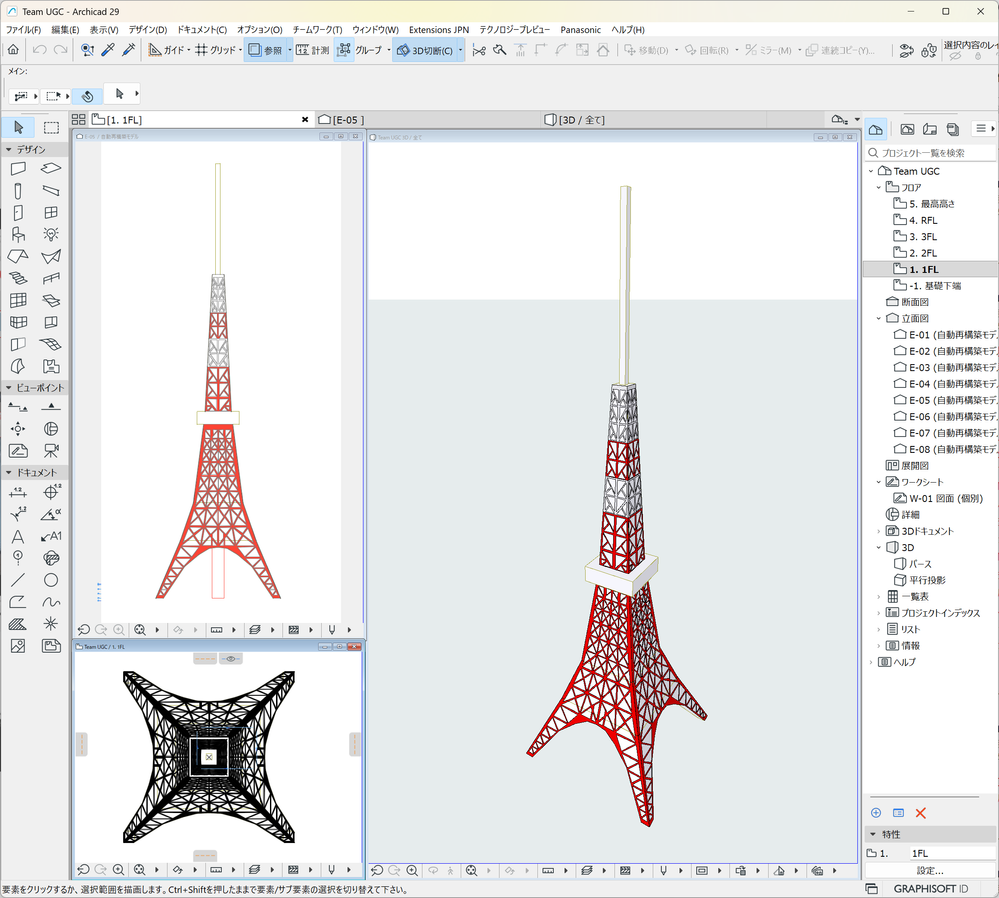Click the tab overview grid icon

pyautogui.click(x=78, y=119)
